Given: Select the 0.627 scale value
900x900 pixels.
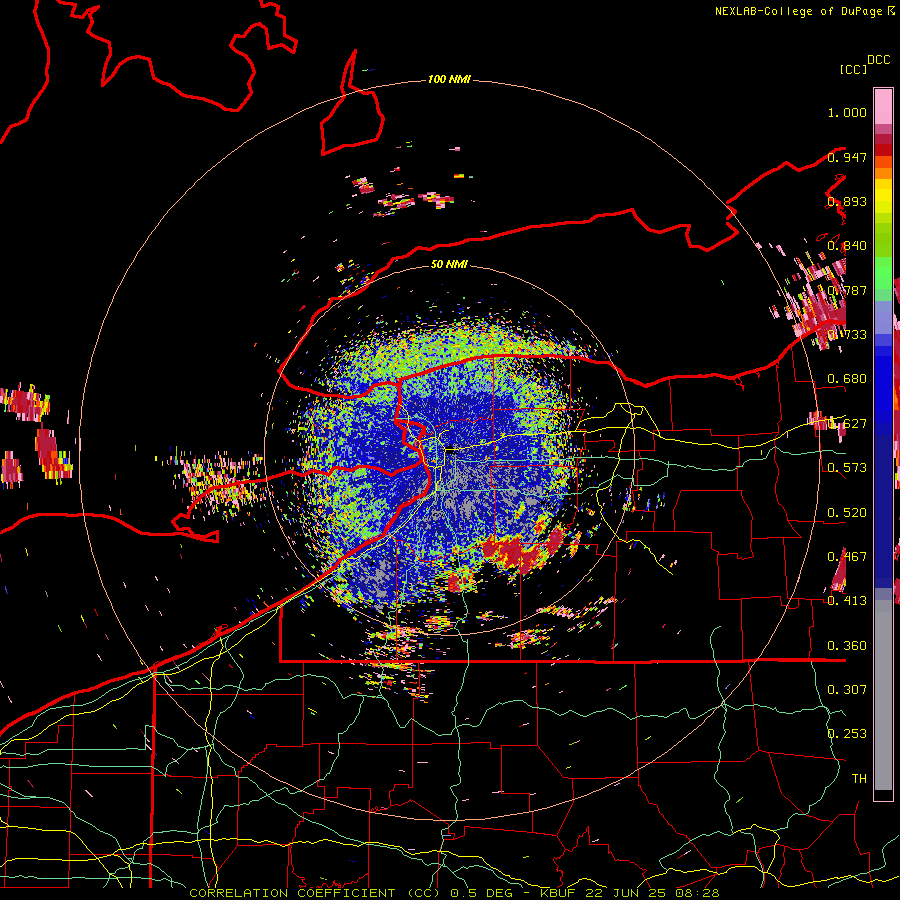Looking at the screenshot, I should pyautogui.click(x=847, y=424).
